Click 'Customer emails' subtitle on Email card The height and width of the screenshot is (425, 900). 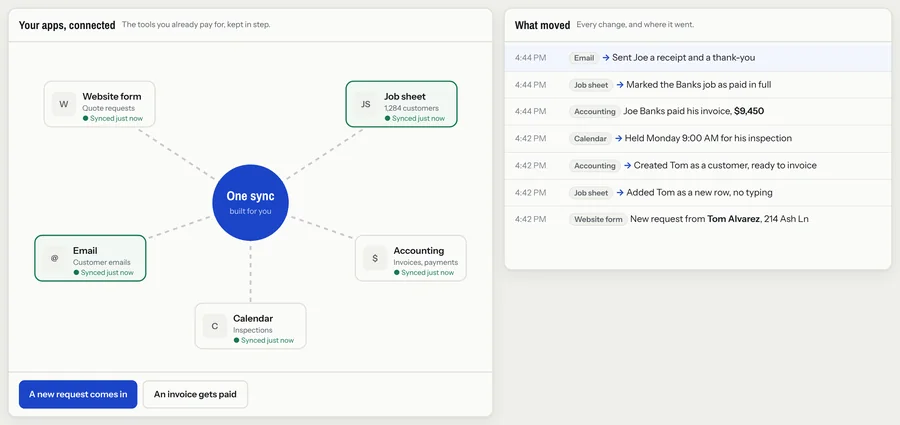(102, 262)
